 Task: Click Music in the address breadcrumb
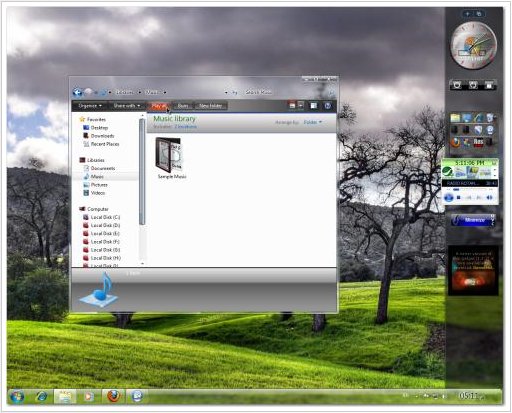click(152, 92)
